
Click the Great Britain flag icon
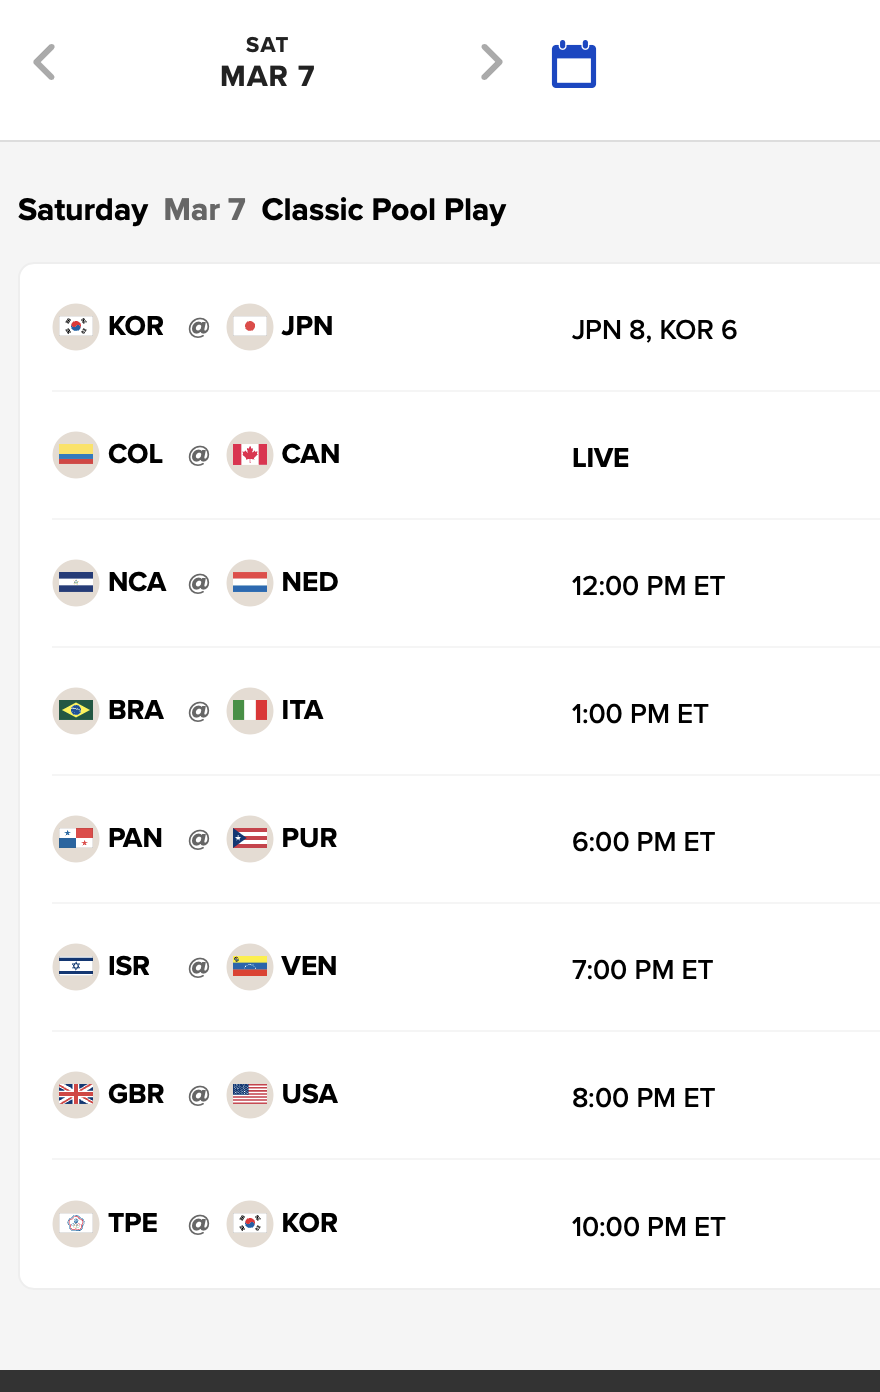pos(76,1095)
